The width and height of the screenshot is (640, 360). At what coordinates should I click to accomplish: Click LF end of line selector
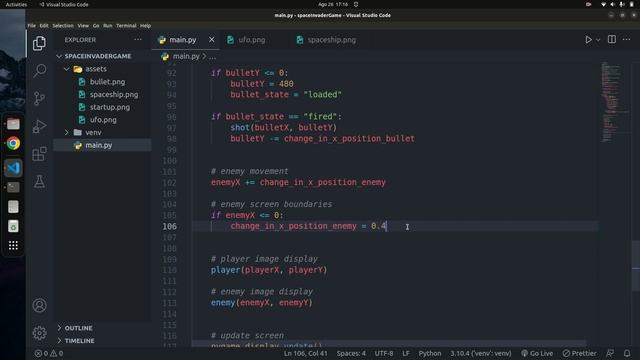406,353
